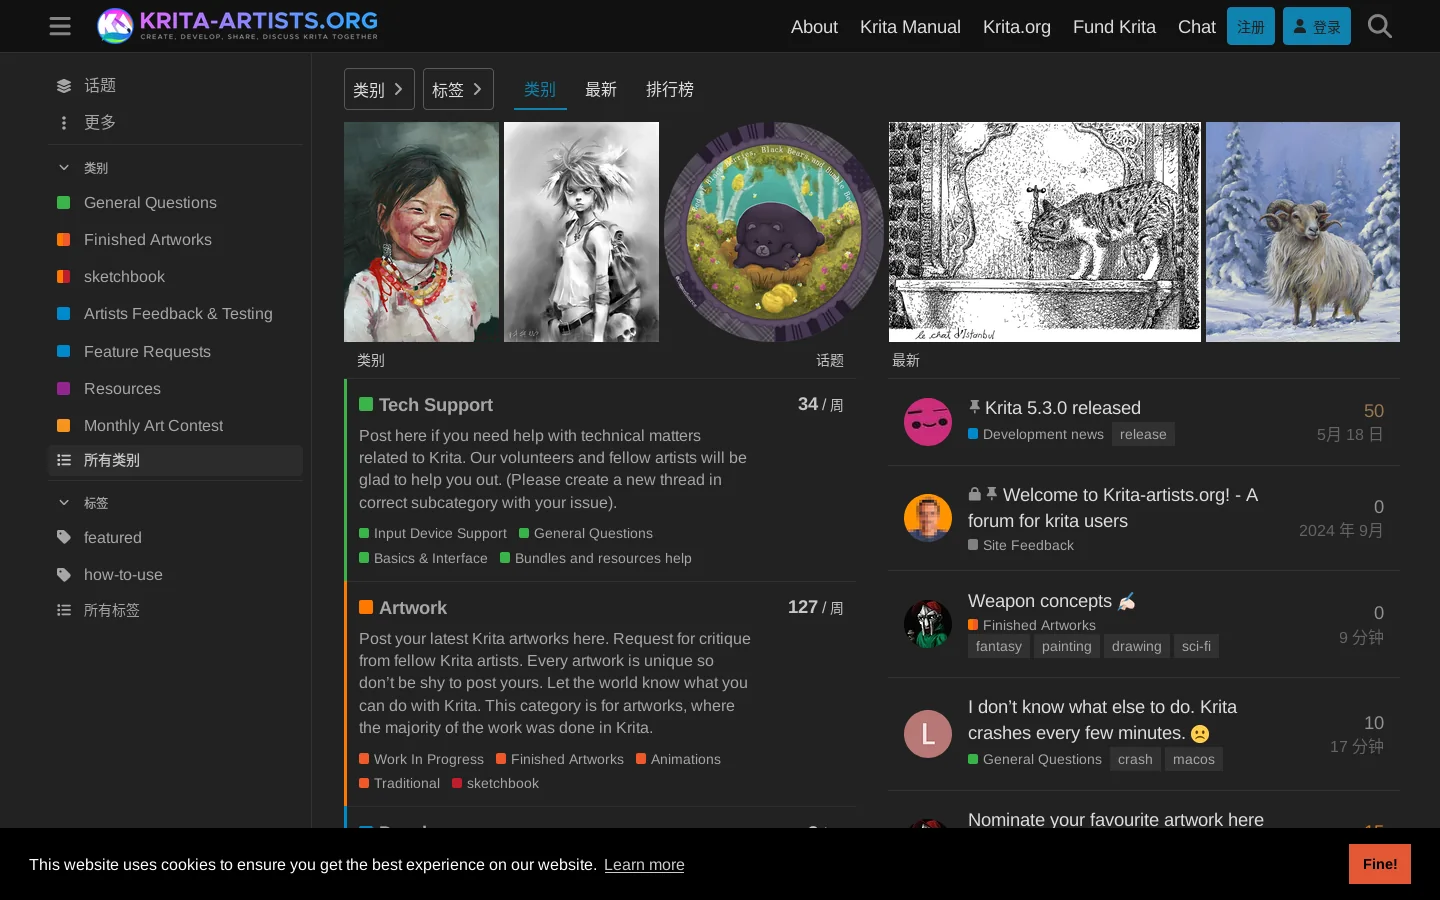Open the 类别 filter dropdown
The height and width of the screenshot is (900, 1440).
tap(379, 89)
